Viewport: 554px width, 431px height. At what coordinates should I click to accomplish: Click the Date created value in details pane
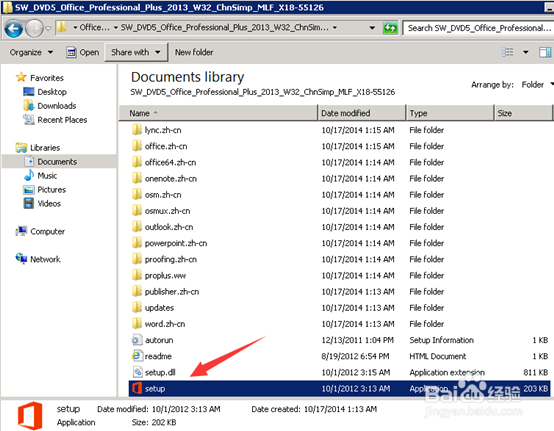[340, 409]
